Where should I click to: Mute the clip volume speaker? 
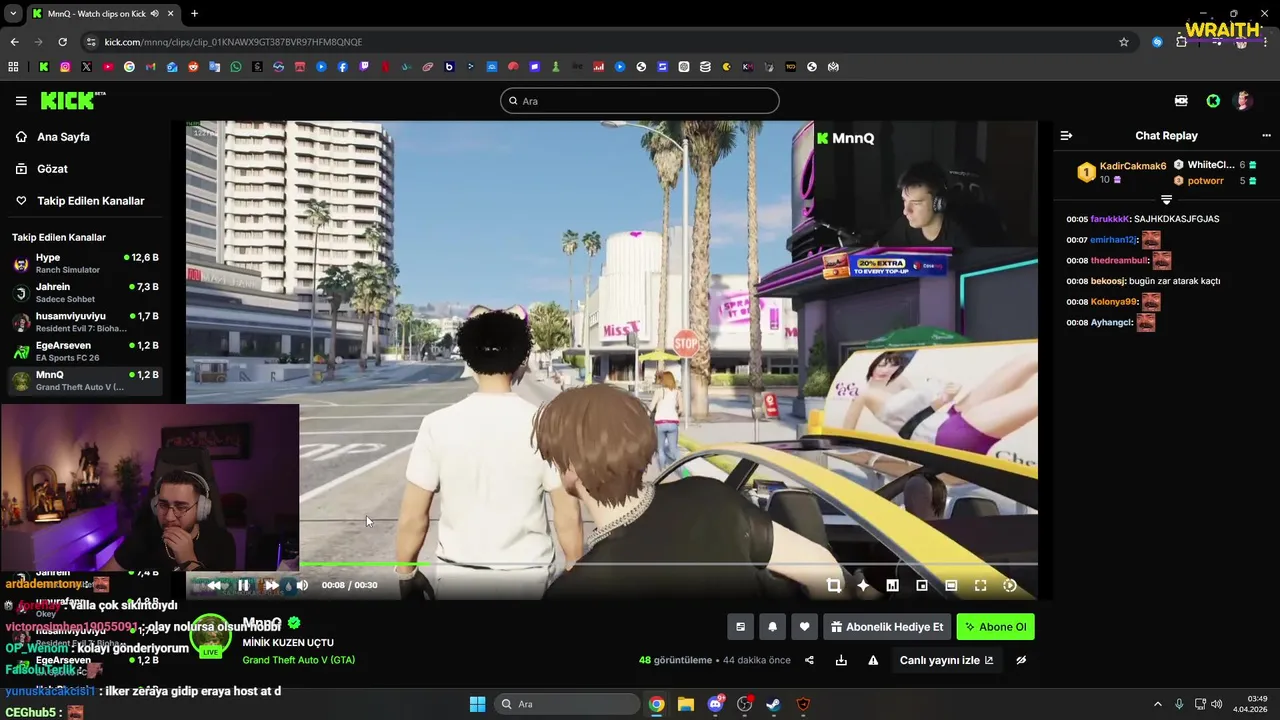click(x=302, y=585)
